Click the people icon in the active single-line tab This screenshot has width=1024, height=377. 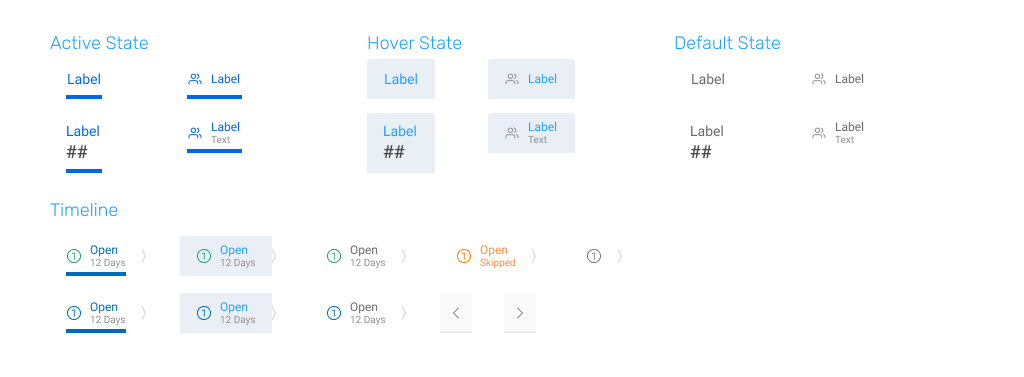coord(195,79)
